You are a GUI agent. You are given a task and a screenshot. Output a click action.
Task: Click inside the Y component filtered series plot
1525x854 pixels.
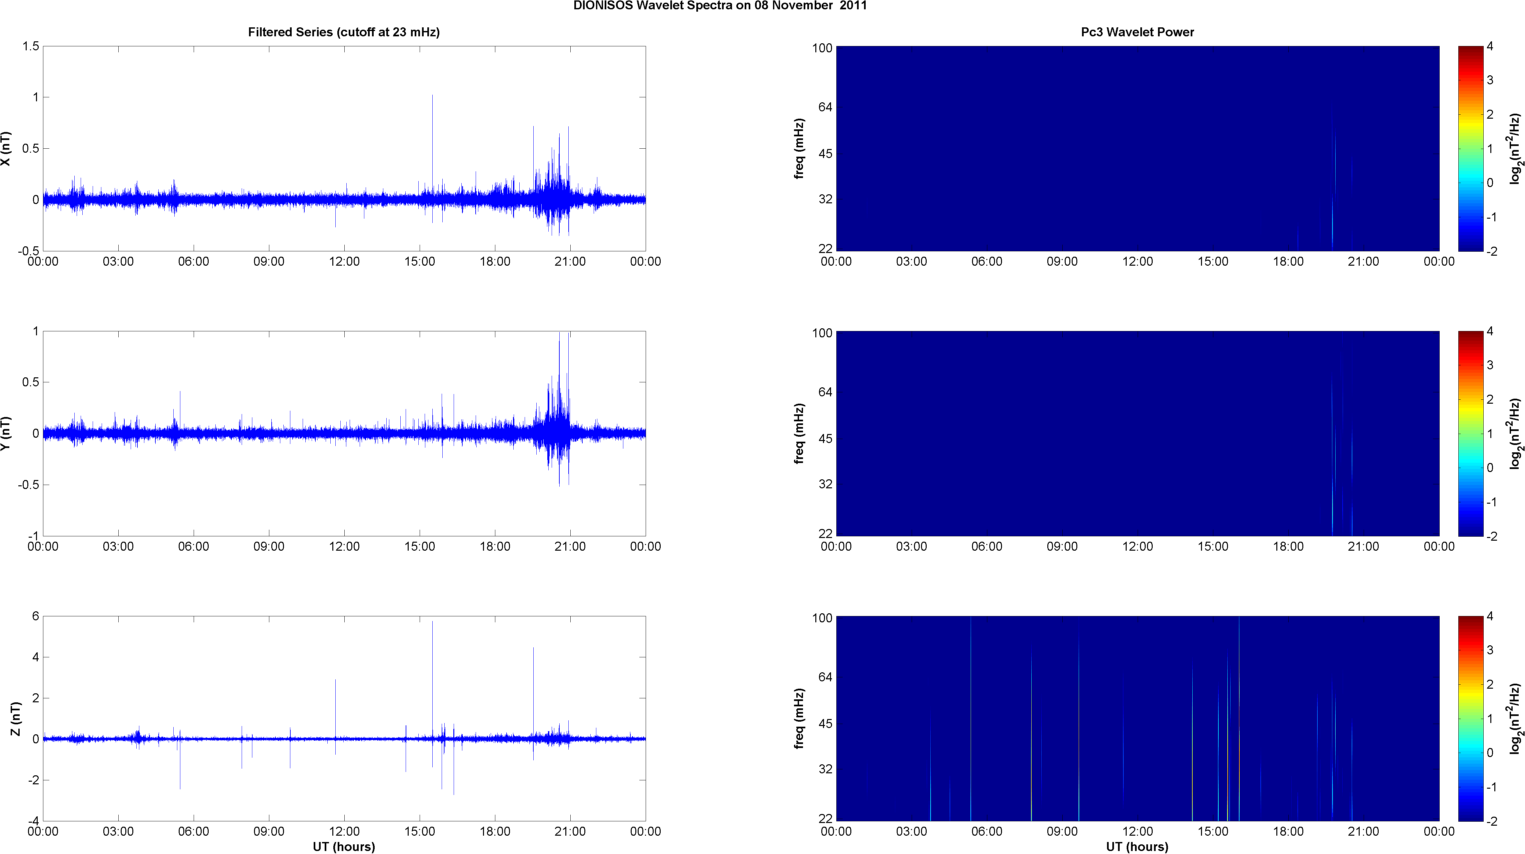[x=344, y=433]
